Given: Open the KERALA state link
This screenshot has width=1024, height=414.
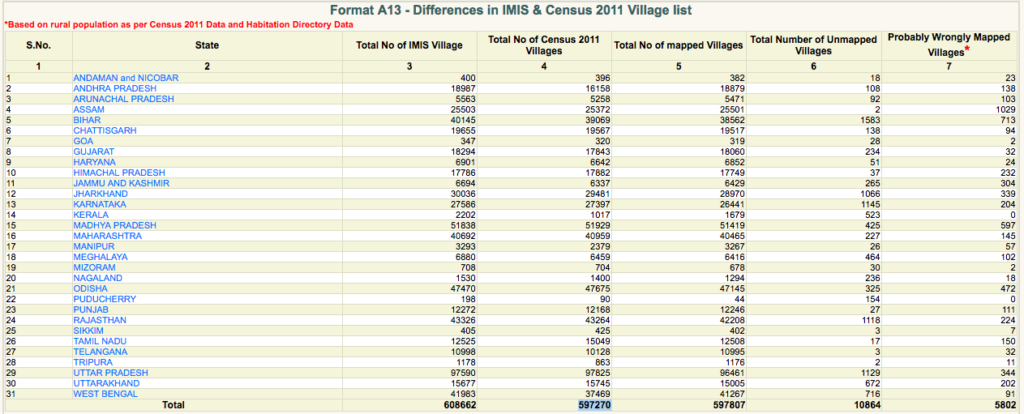Looking at the screenshot, I should pos(91,215).
